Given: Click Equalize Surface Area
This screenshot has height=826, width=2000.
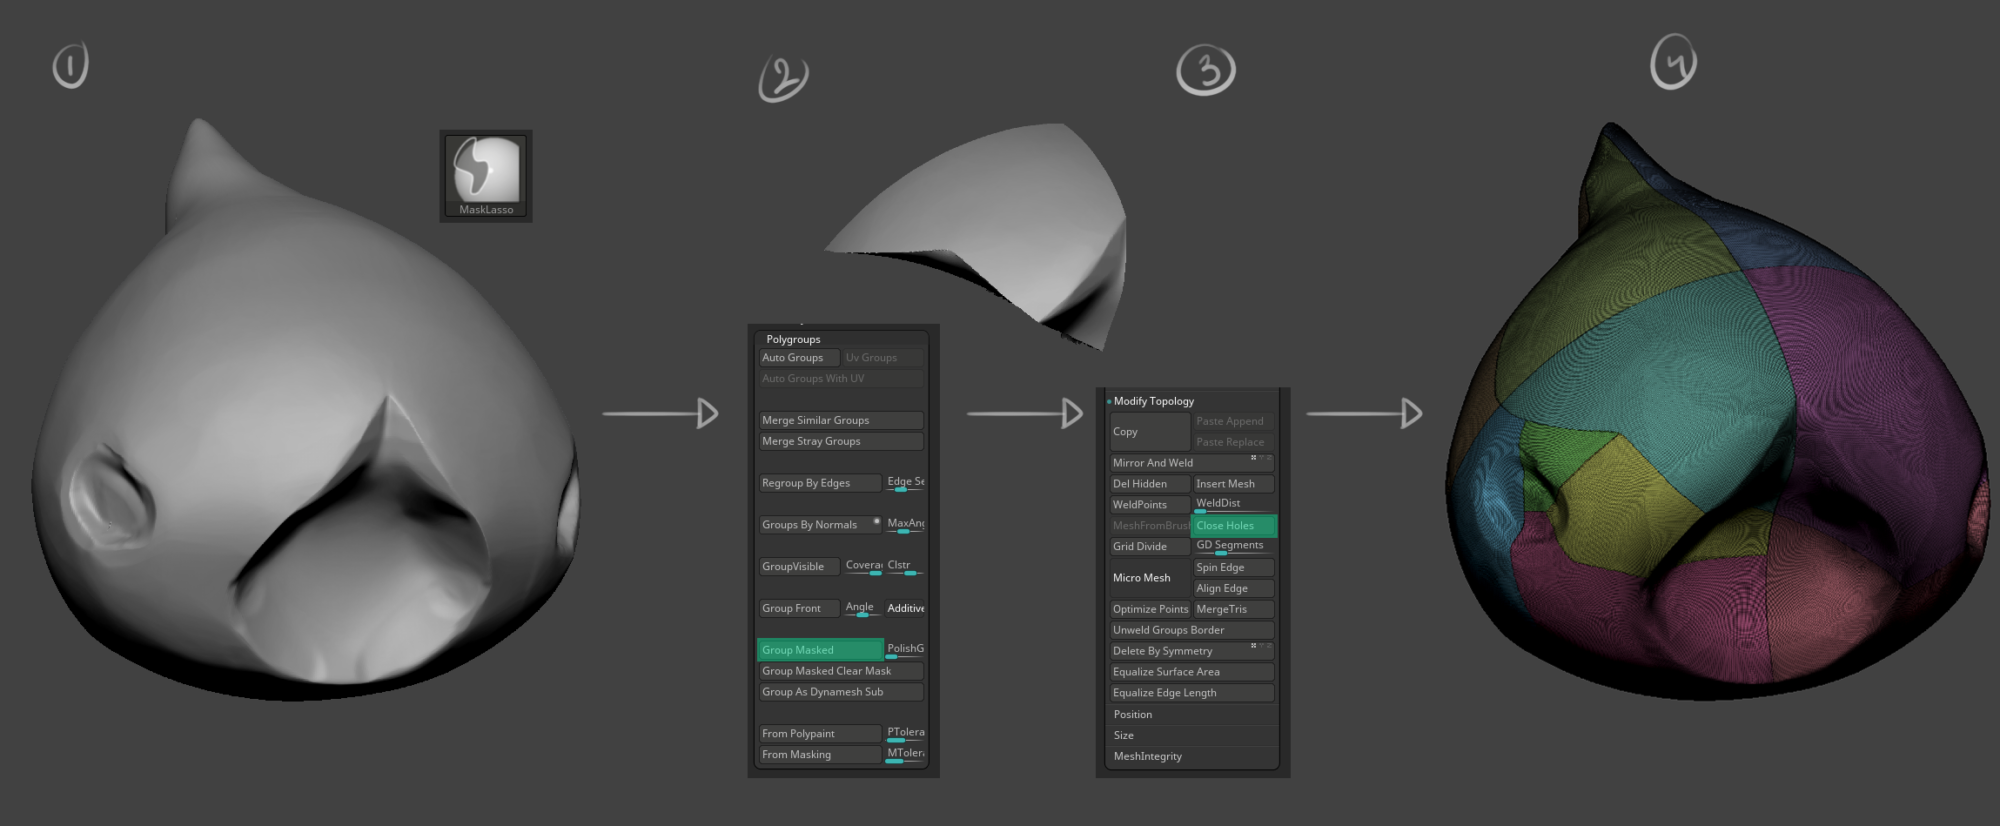Looking at the screenshot, I should 1192,673.
